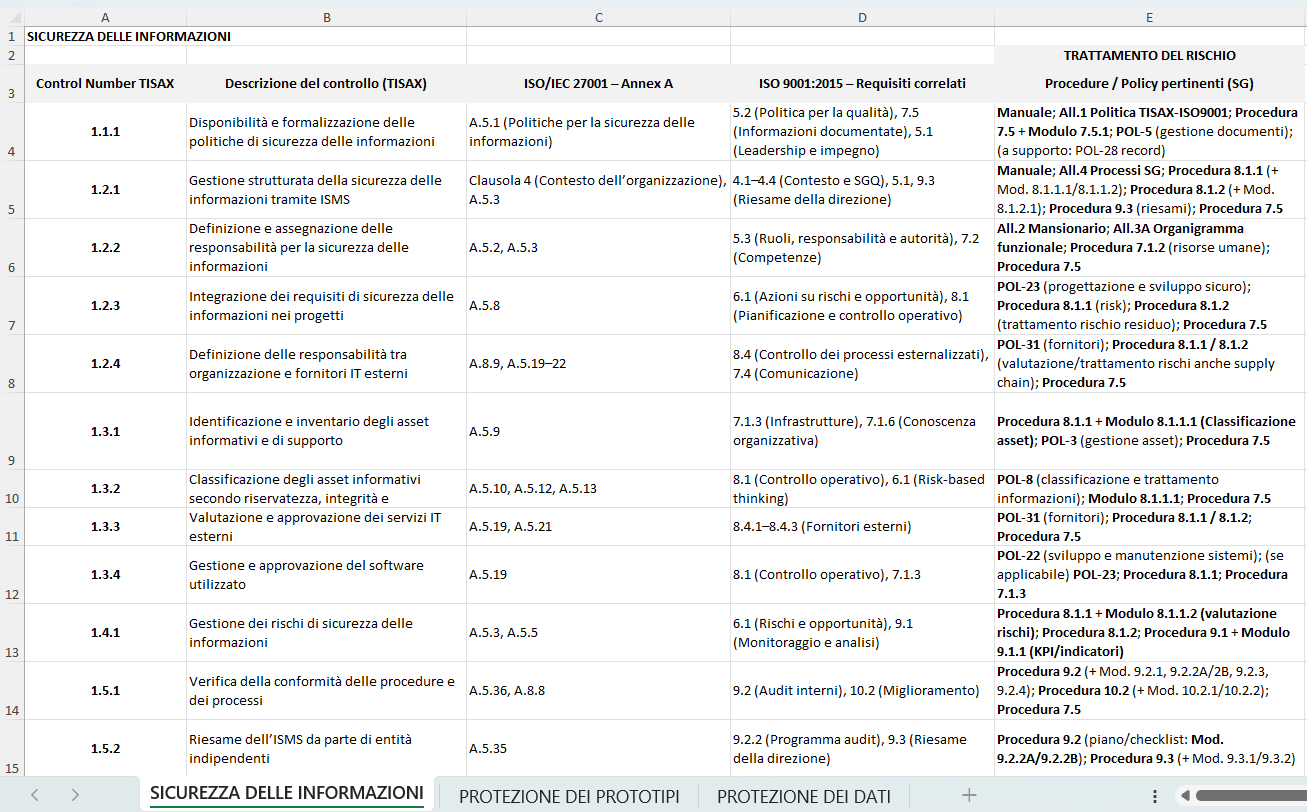Click the 'Control Number TISAX' header cell
This screenshot has height=812, width=1307.
pos(105,84)
